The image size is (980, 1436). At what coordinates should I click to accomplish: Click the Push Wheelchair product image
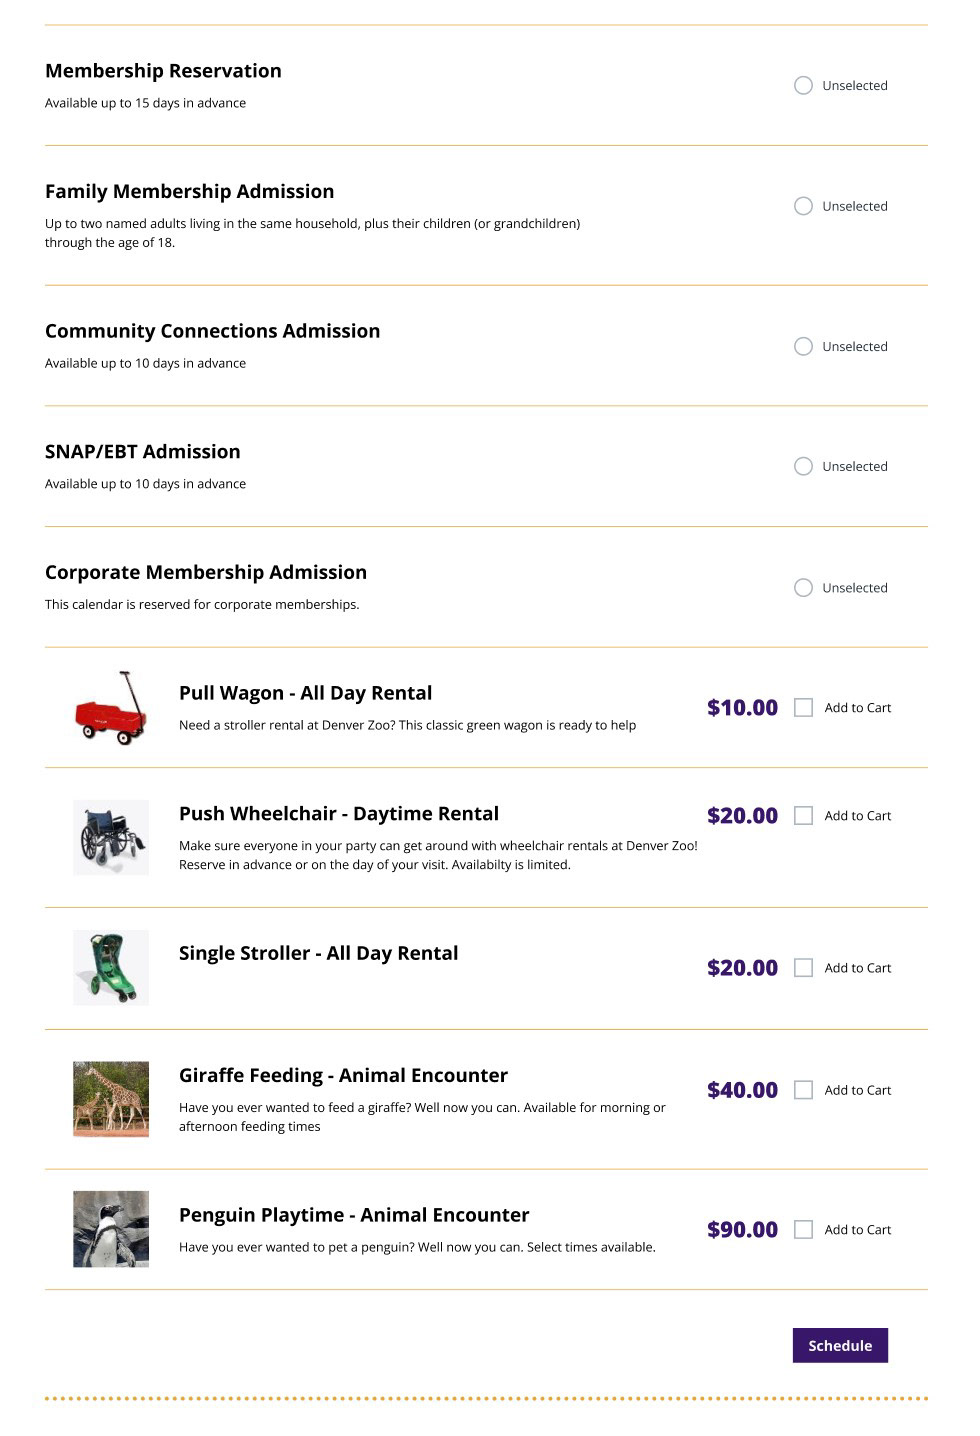pos(111,838)
